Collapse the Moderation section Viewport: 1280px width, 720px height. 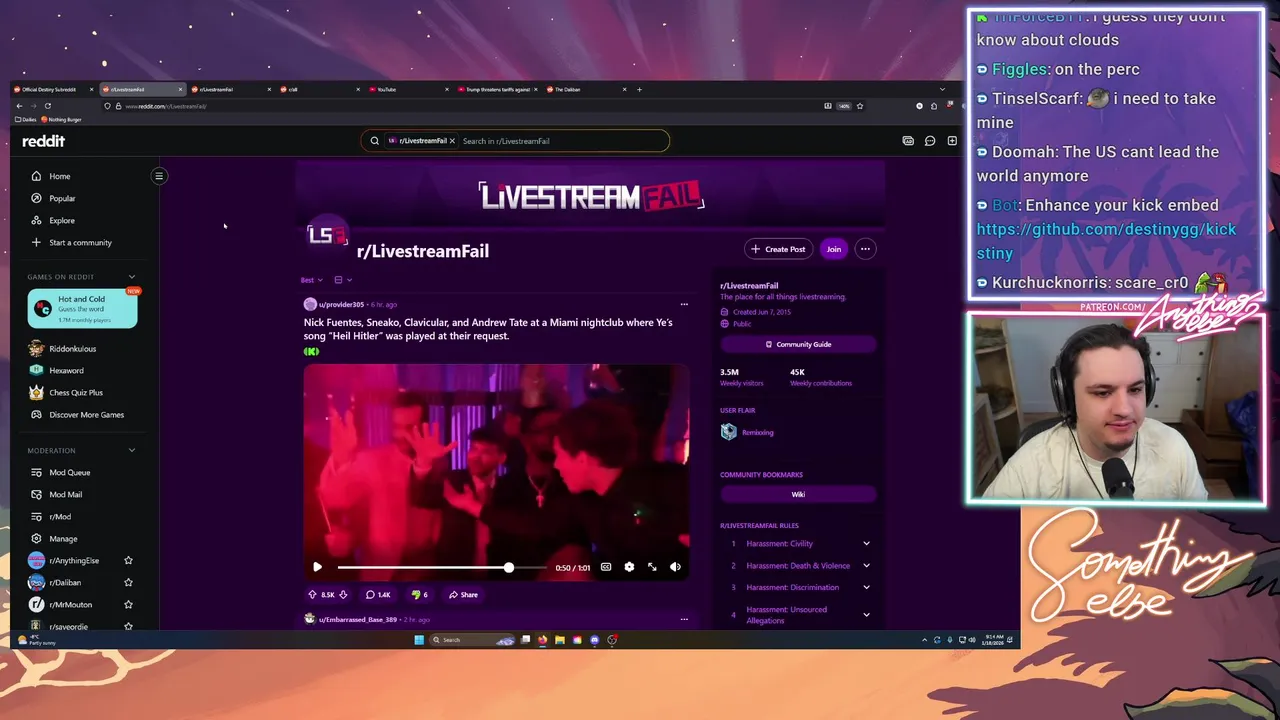132,451
